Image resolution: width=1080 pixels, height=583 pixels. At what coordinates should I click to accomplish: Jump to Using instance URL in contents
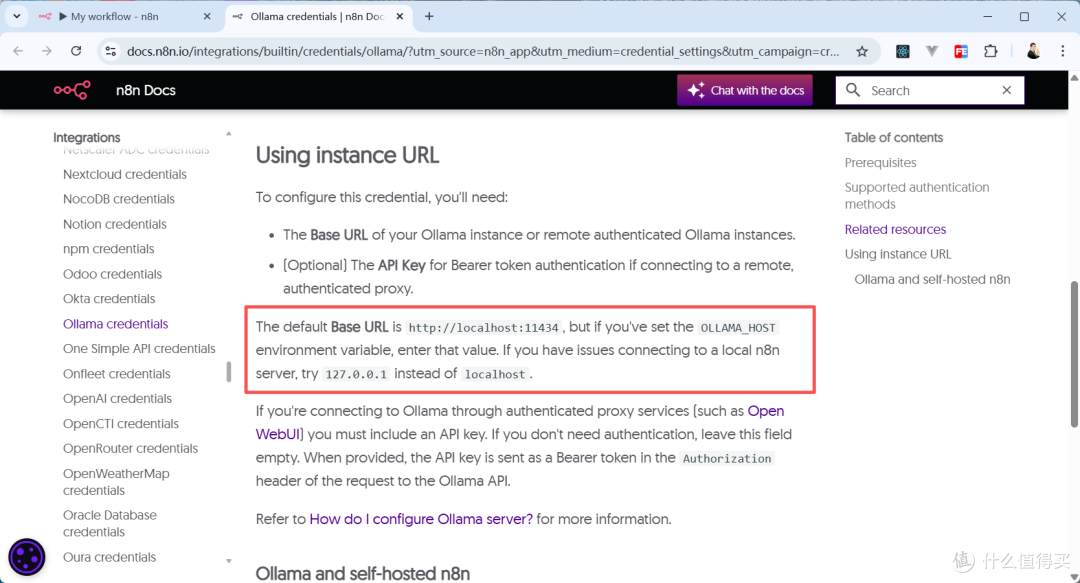point(897,254)
